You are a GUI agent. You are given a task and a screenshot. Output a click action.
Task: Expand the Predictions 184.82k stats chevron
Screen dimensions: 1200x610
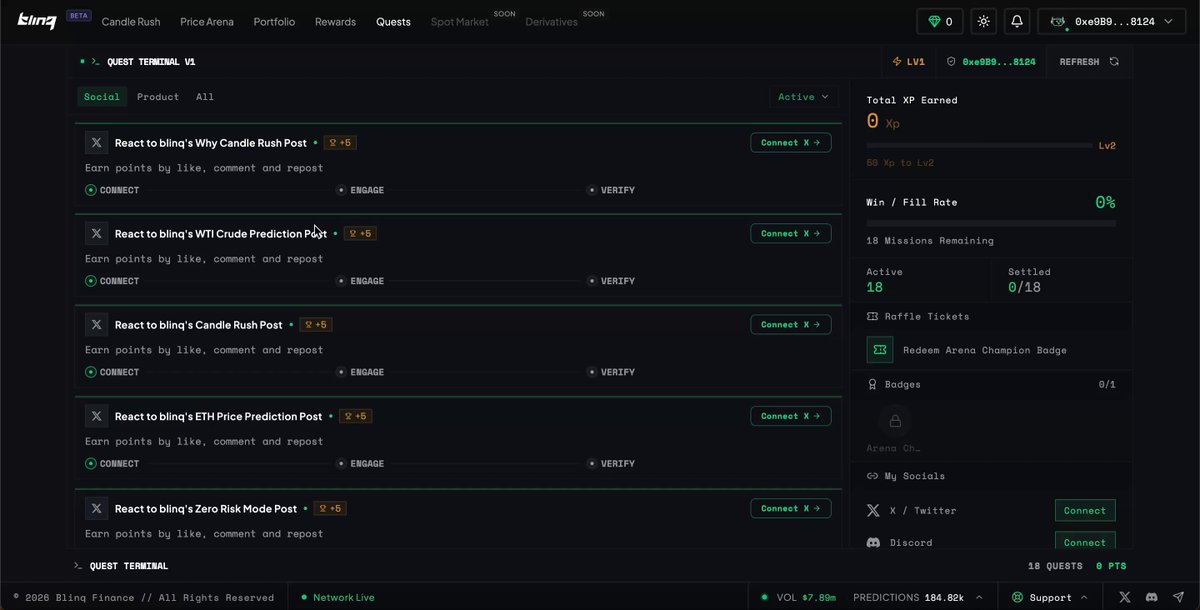pyautogui.click(x=980, y=597)
